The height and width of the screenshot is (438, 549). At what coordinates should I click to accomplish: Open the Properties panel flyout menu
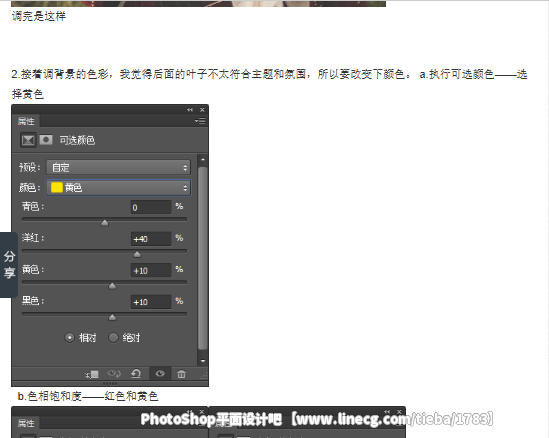click(x=200, y=121)
